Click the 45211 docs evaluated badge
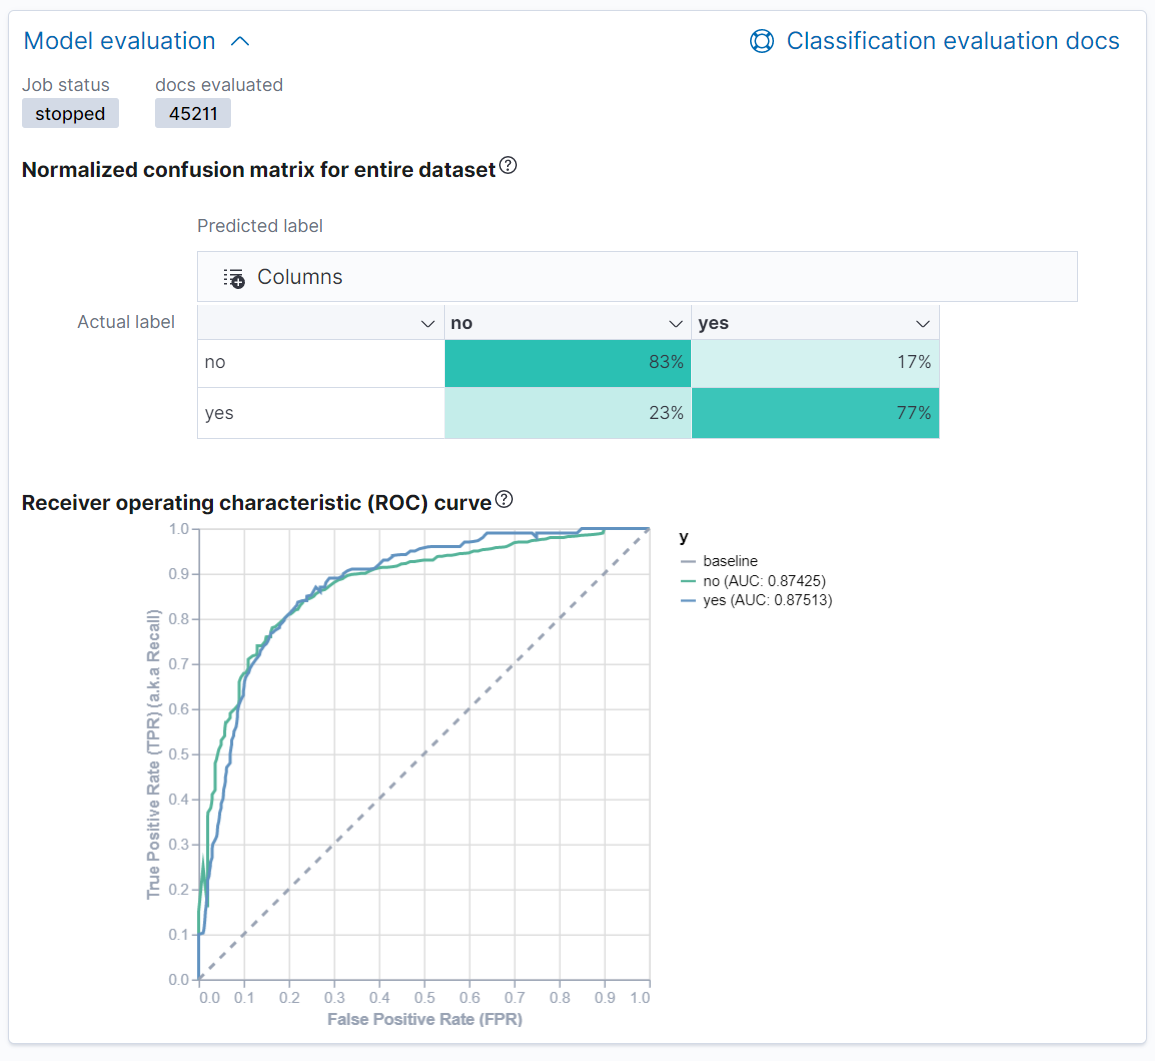Image resolution: width=1155 pixels, height=1061 pixels. (192, 113)
